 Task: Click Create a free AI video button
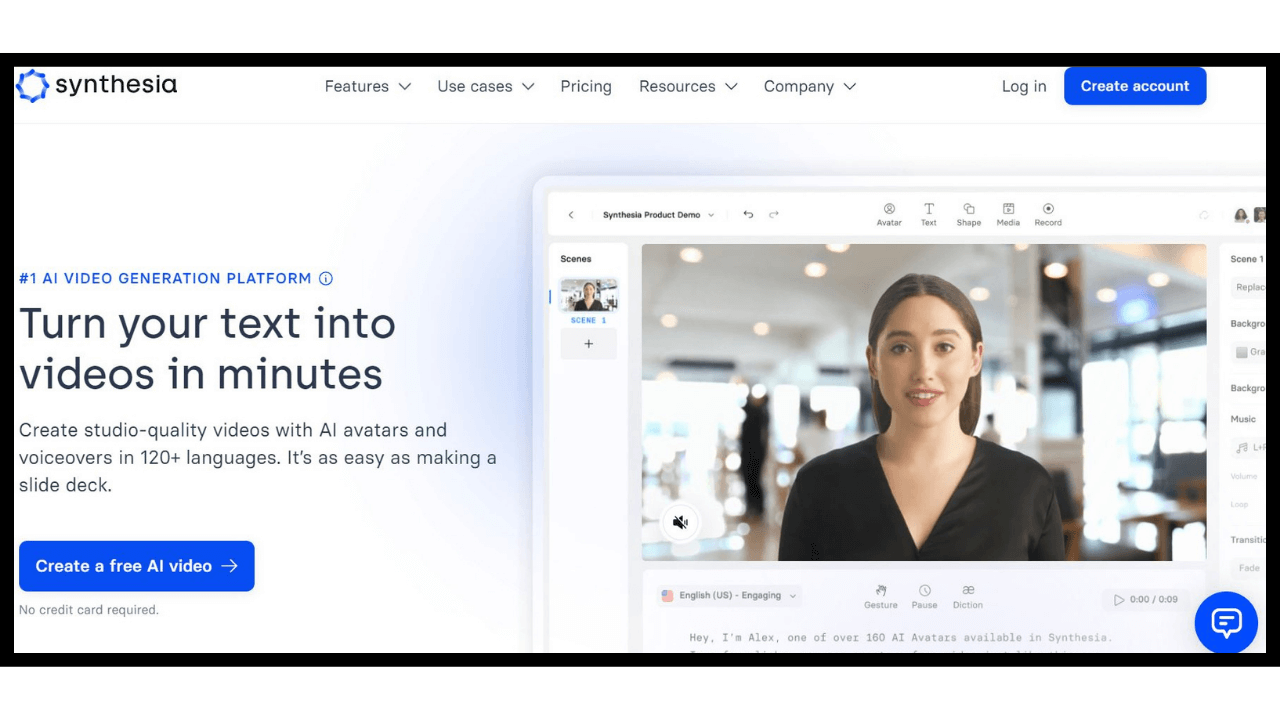[x=137, y=566]
